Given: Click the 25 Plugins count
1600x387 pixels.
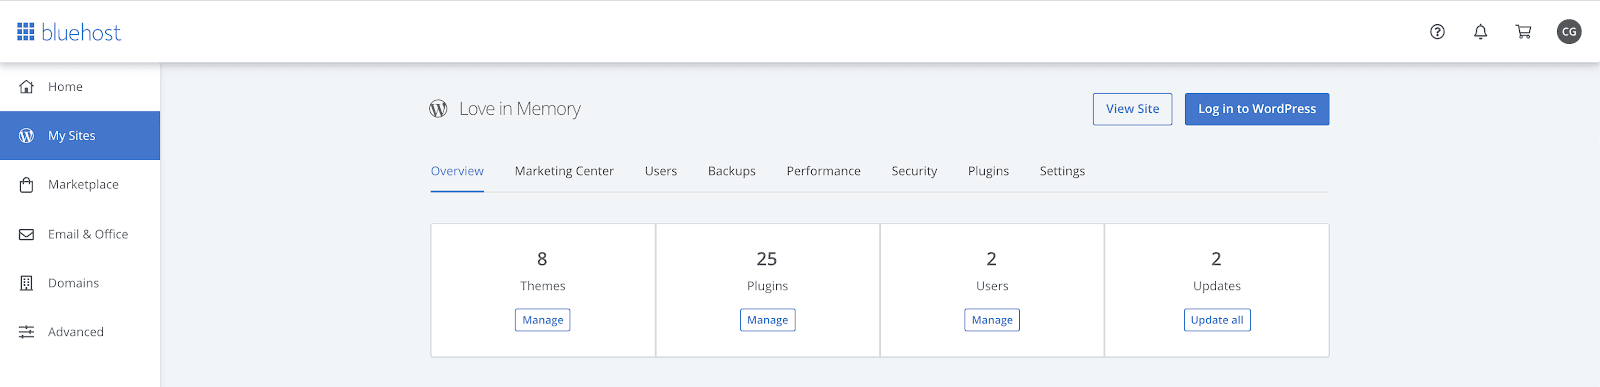Looking at the screenshot, I should click(767, 259).
